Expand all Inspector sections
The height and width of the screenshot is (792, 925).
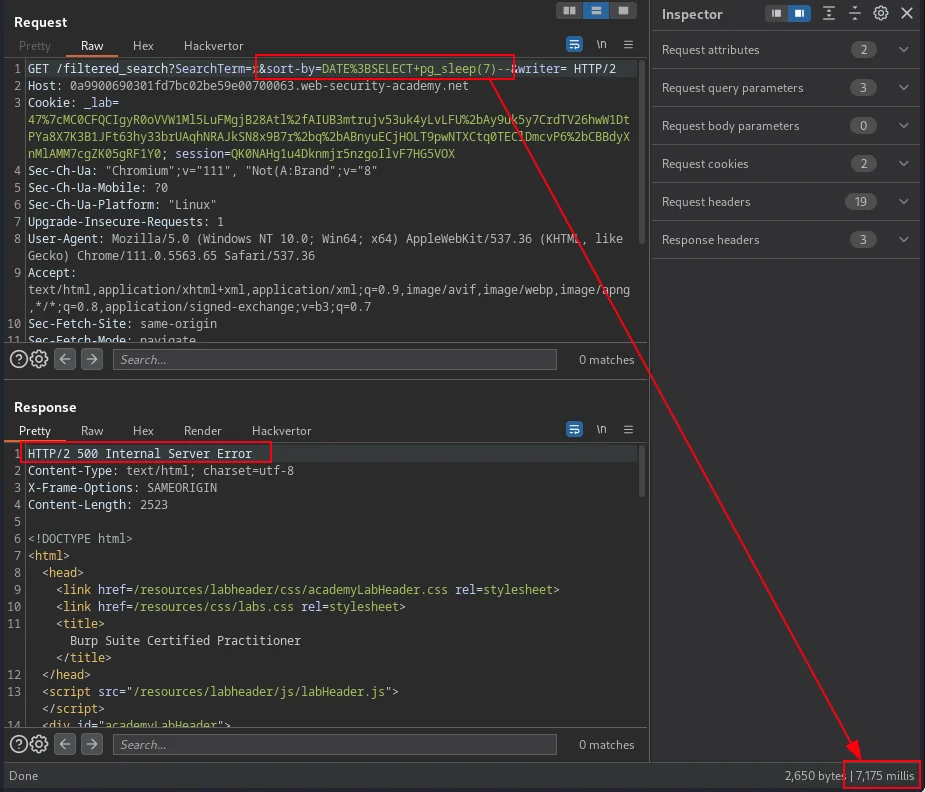(829, 14)
